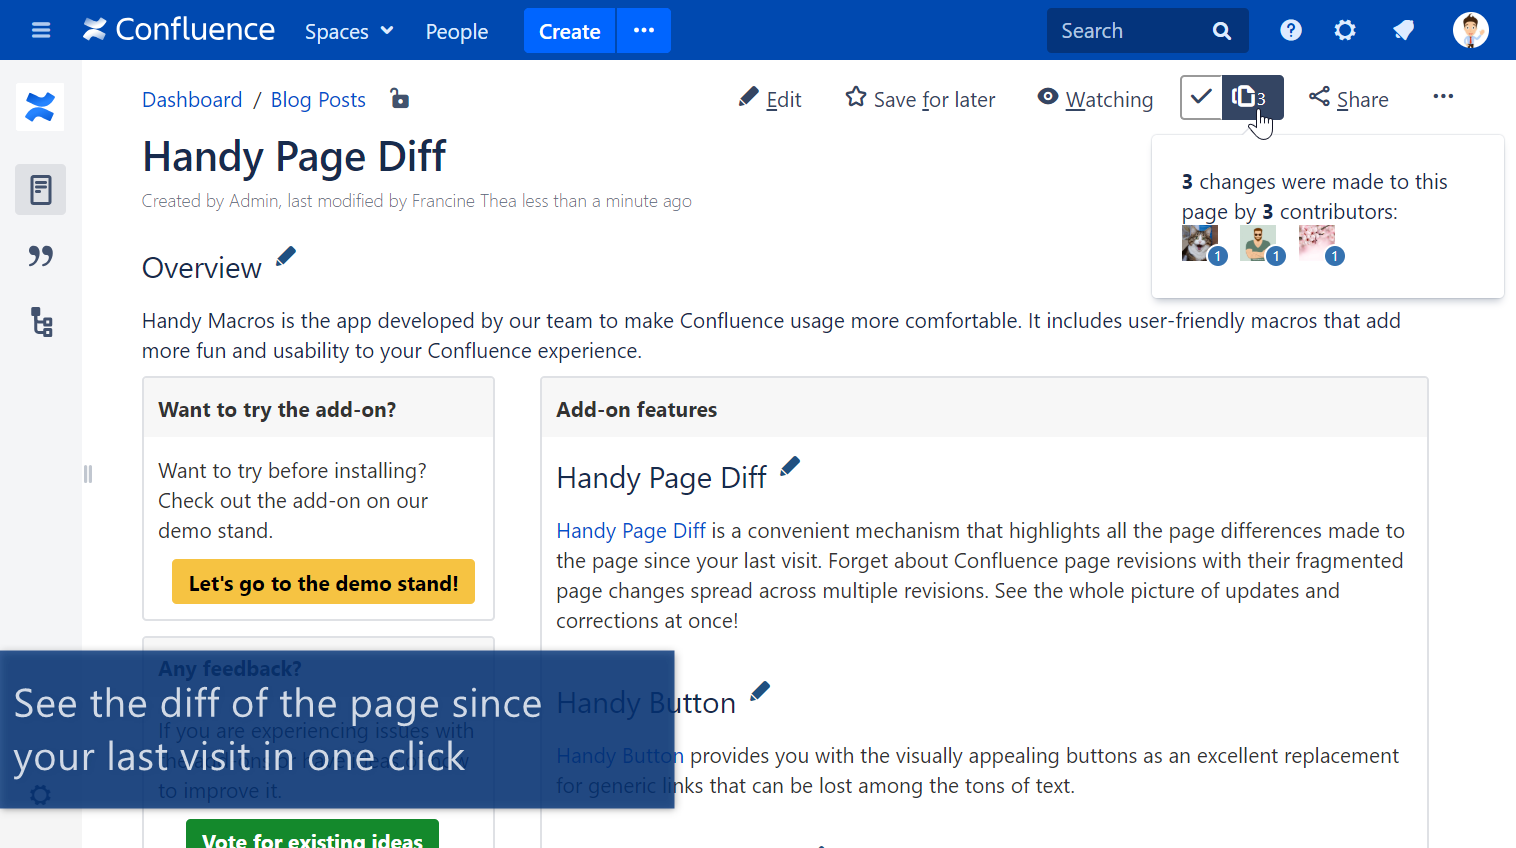Click the Share button
The width and height of the screenshot is (1516, 848).
[x=1349, y=99]
